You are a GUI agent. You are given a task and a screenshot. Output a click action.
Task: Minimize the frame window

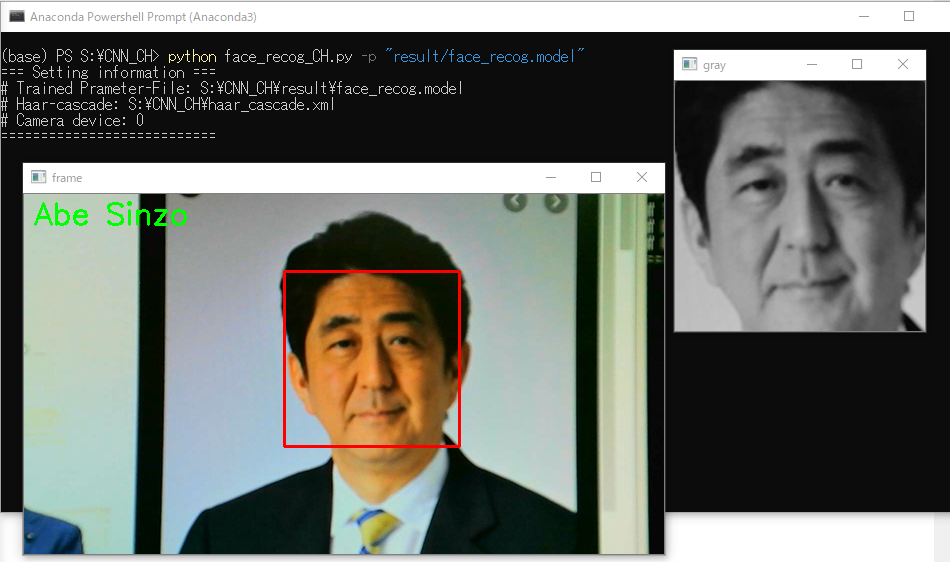point(551,177)
